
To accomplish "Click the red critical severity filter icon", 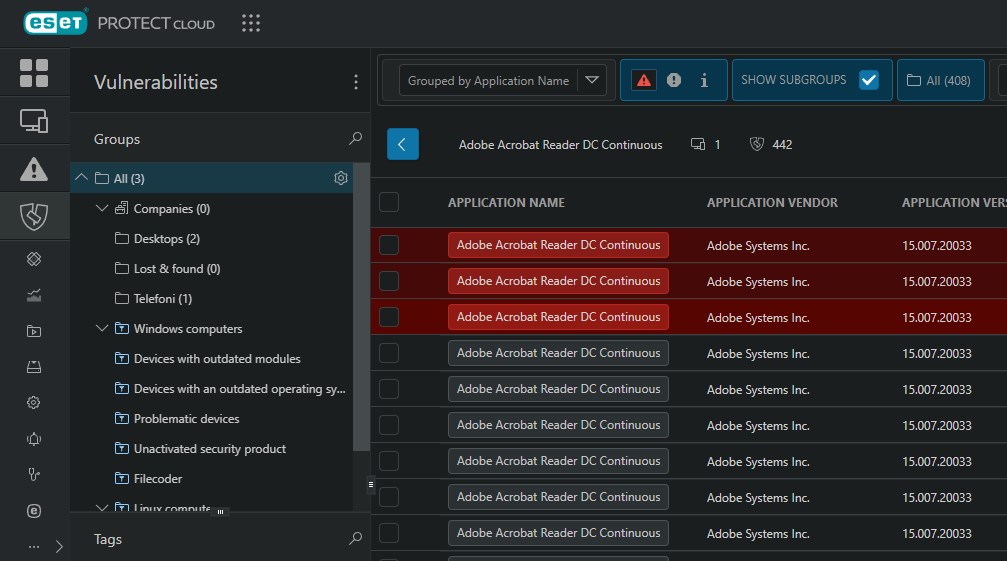I will pyautogui.click(x=644, y=80).
